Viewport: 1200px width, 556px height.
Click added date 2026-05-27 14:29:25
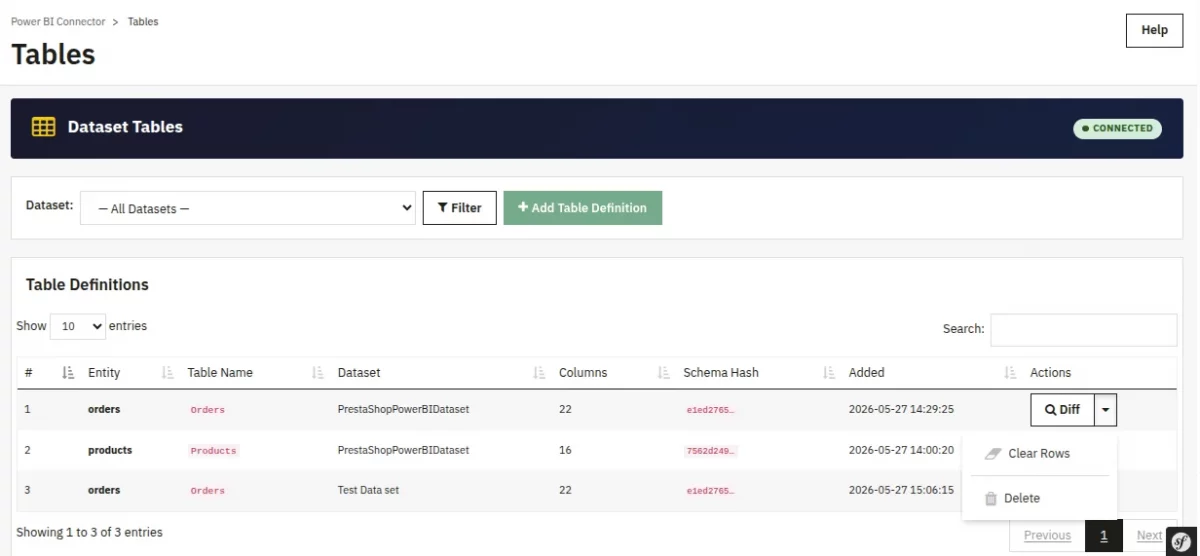click(901, 409)
